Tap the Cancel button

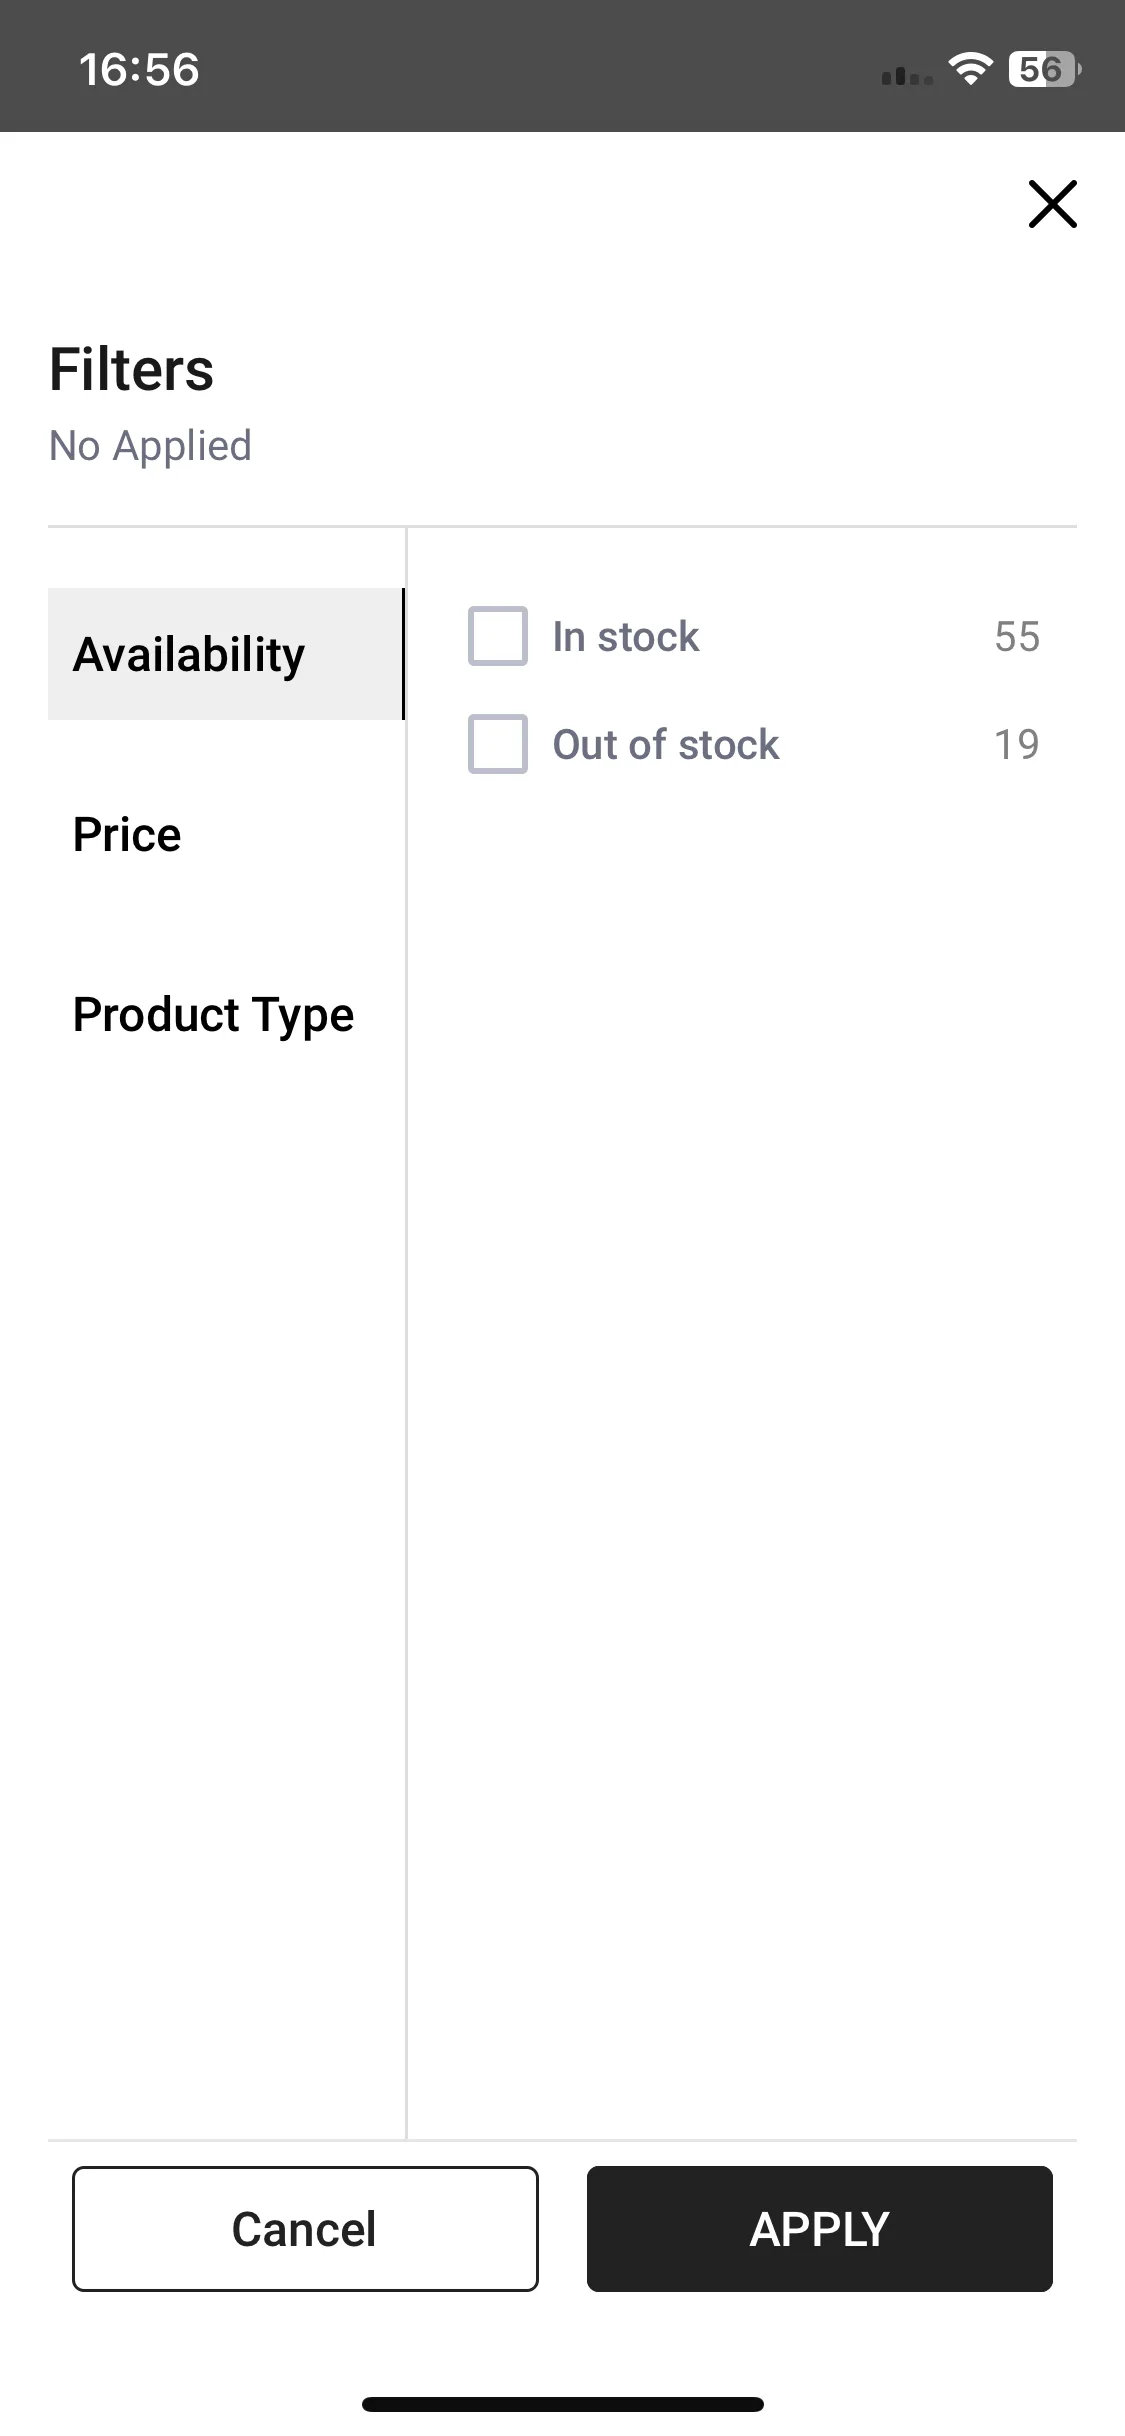point(305,2229)
